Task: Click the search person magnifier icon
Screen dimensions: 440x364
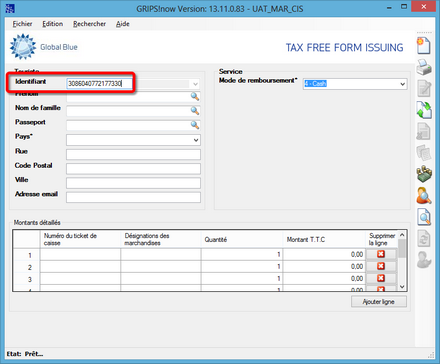Action: pos(424,195)
